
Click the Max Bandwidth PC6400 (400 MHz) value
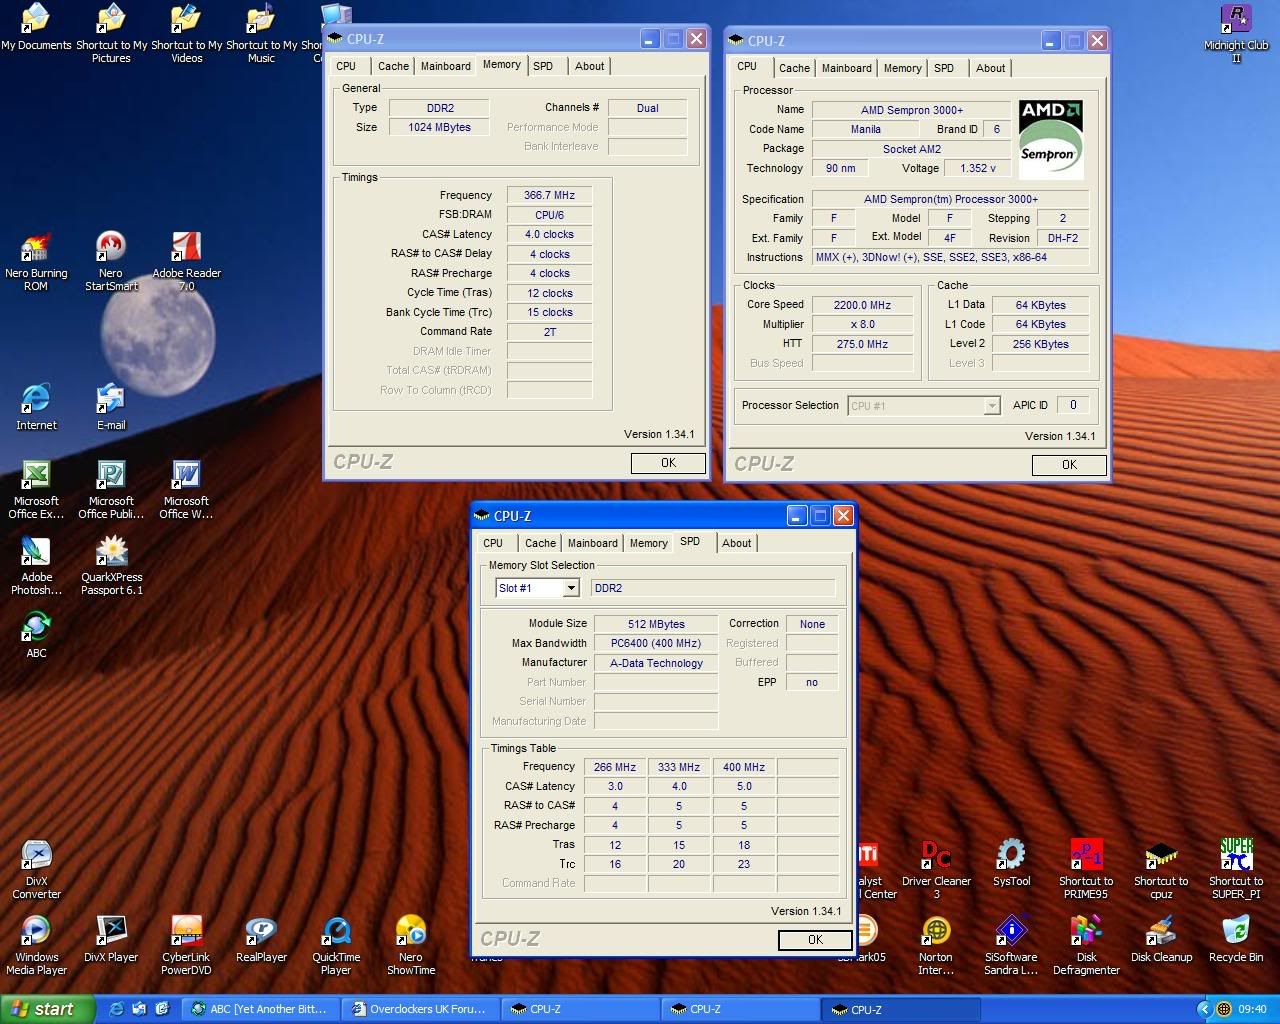(656, 643)
